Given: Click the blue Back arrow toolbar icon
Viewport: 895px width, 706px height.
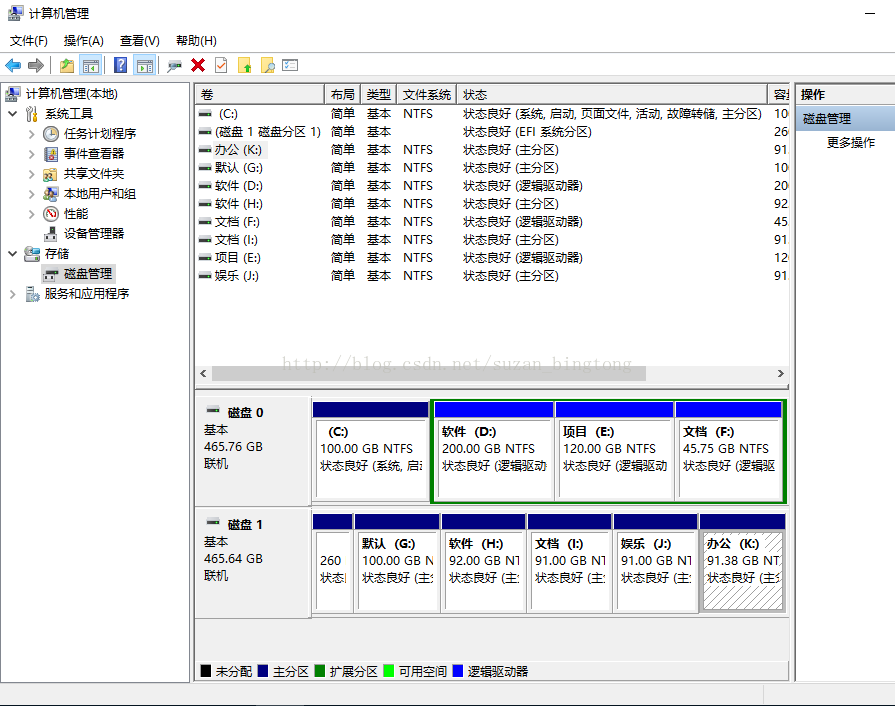Looking at the screenshot, I should pos(13,66).
